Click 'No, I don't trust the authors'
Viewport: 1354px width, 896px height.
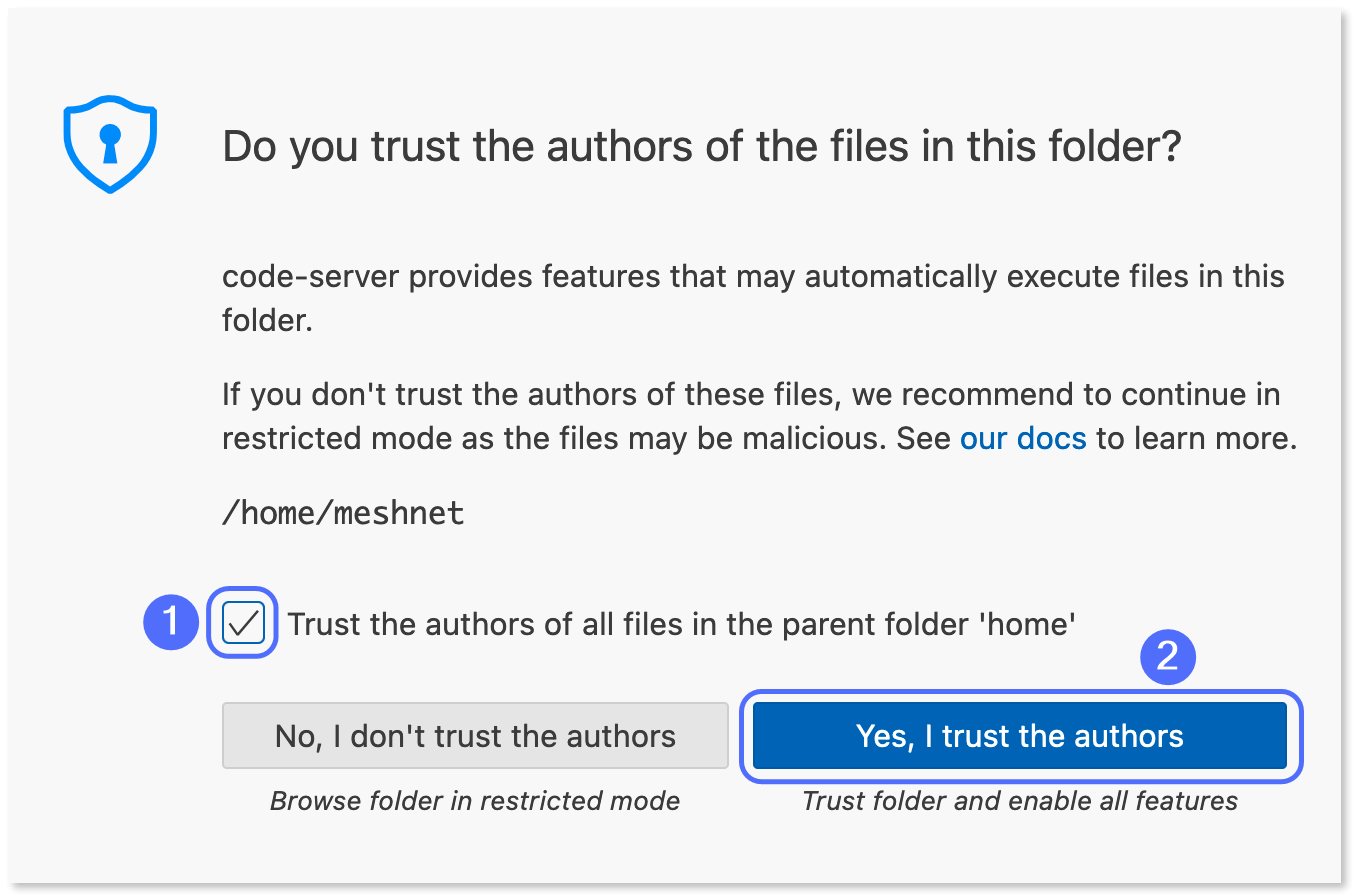pos(475,736)
